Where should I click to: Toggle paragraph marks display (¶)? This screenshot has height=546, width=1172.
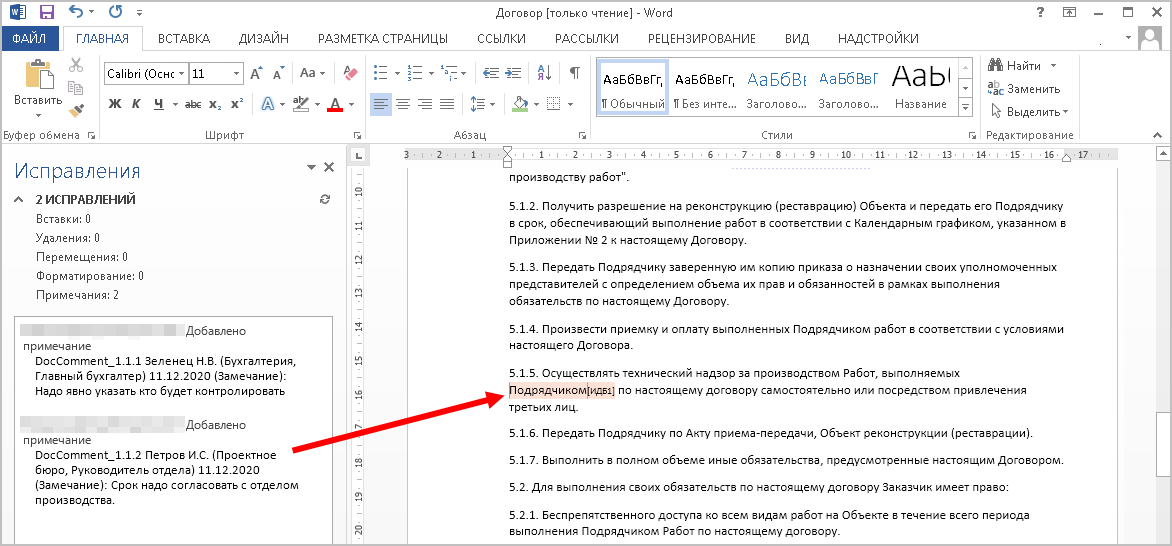[574, 74]
